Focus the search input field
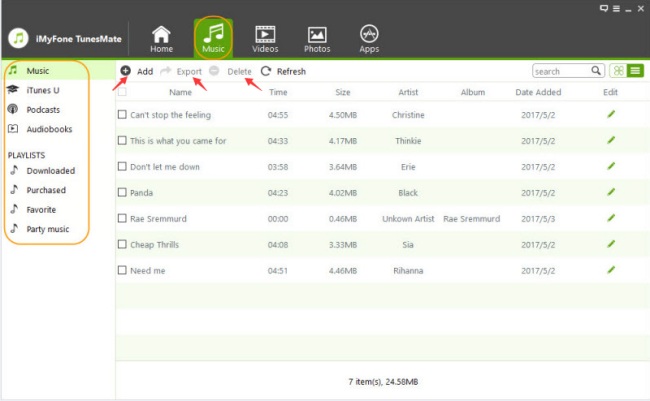This screenshot has width=650, height=401. click(x=562, y=71)
